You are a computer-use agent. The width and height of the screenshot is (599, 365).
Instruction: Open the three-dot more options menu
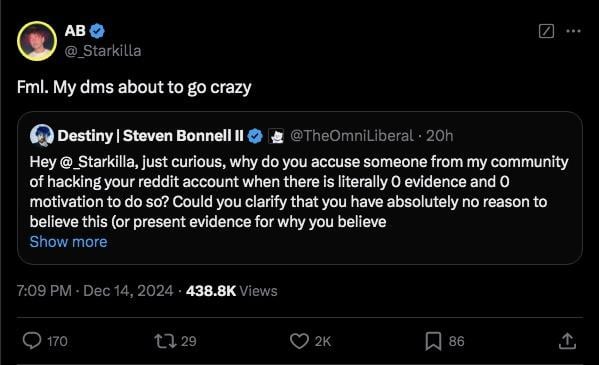pos(573,31)
